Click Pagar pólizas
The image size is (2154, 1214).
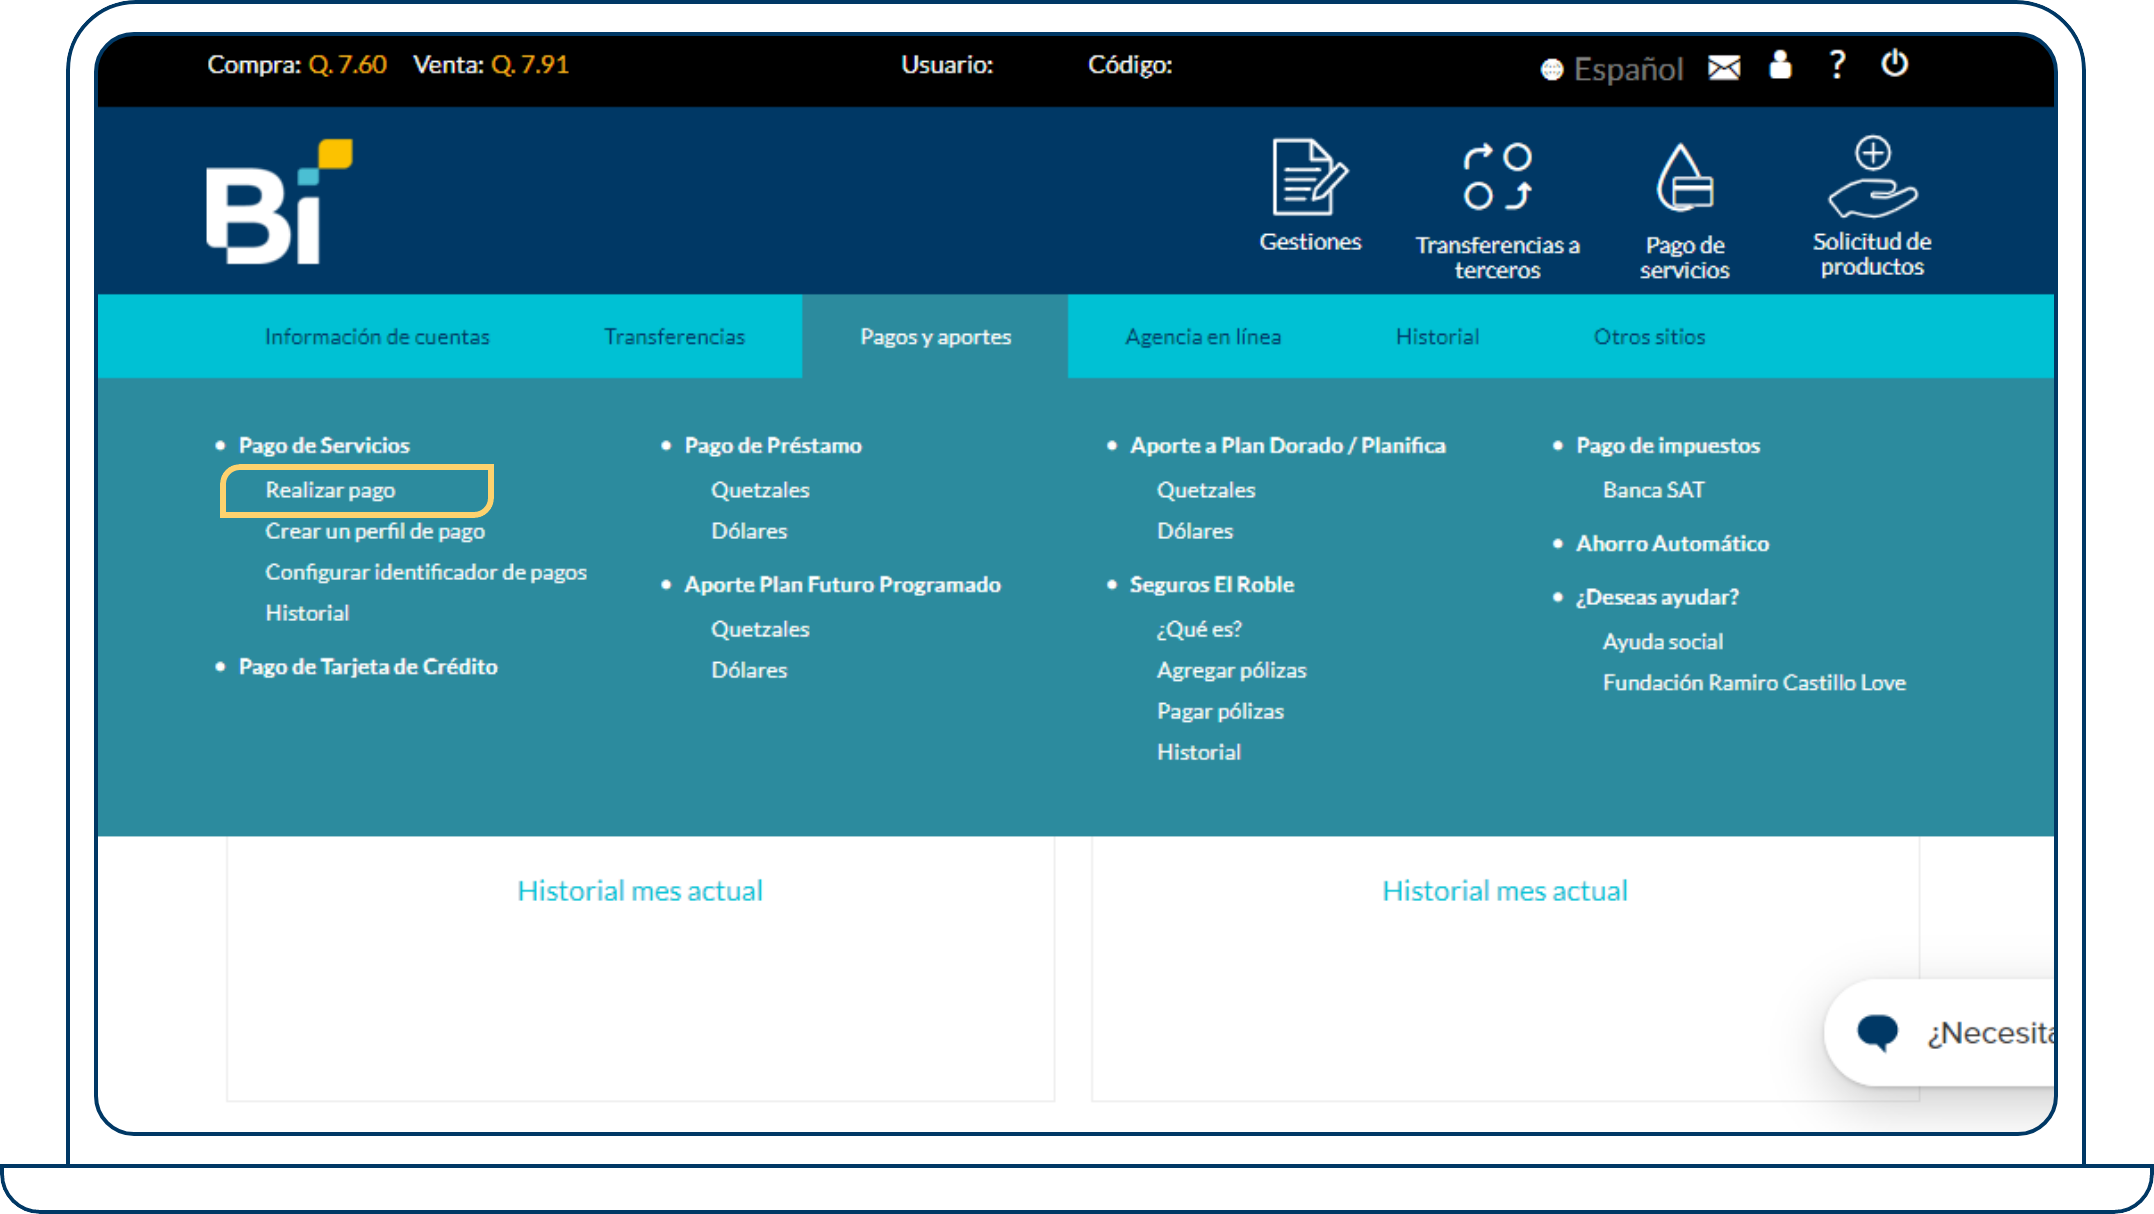(1220, 711)
